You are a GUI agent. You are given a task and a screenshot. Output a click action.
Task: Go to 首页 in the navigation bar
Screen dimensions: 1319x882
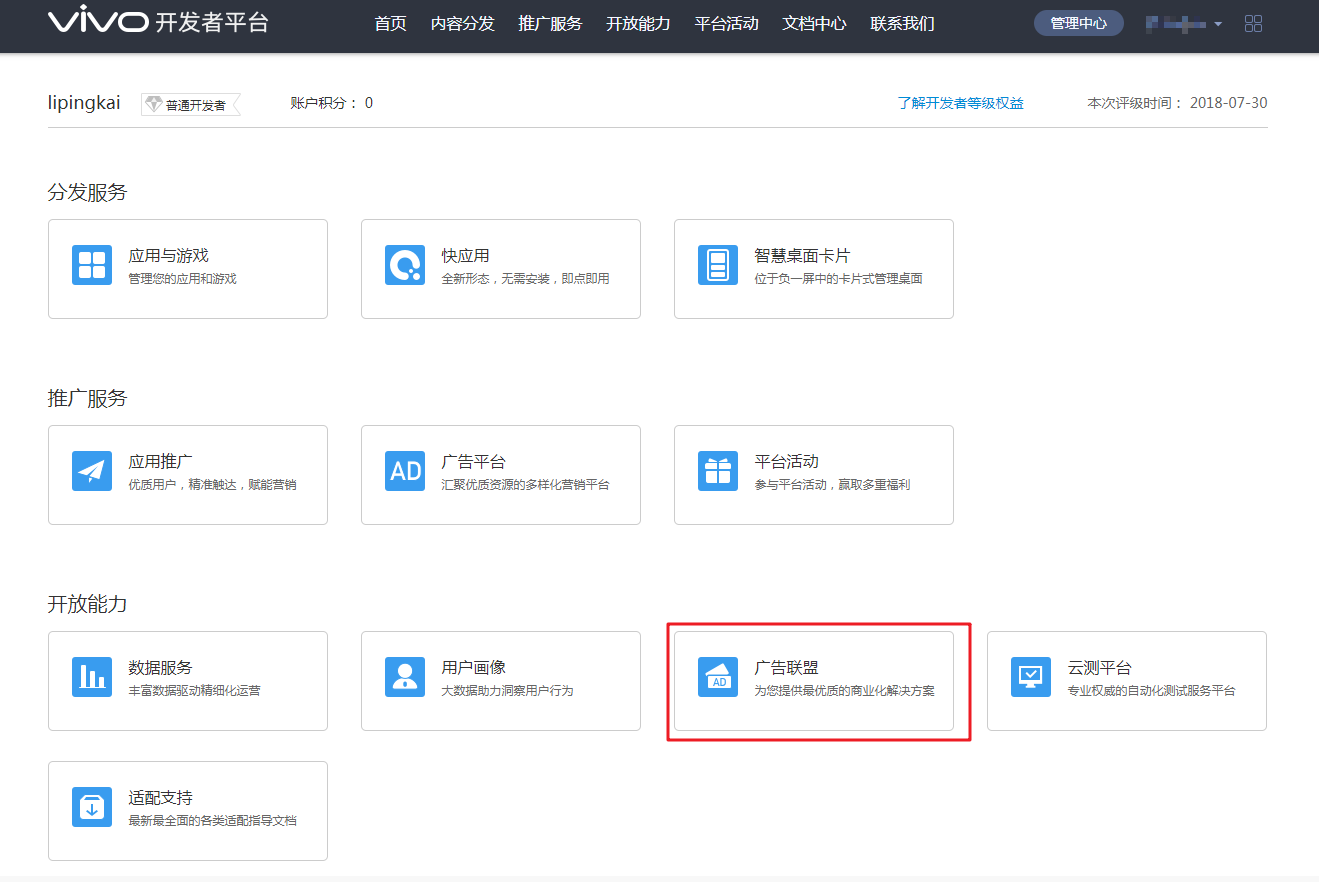pyautogui.click(x=390, y=23)
